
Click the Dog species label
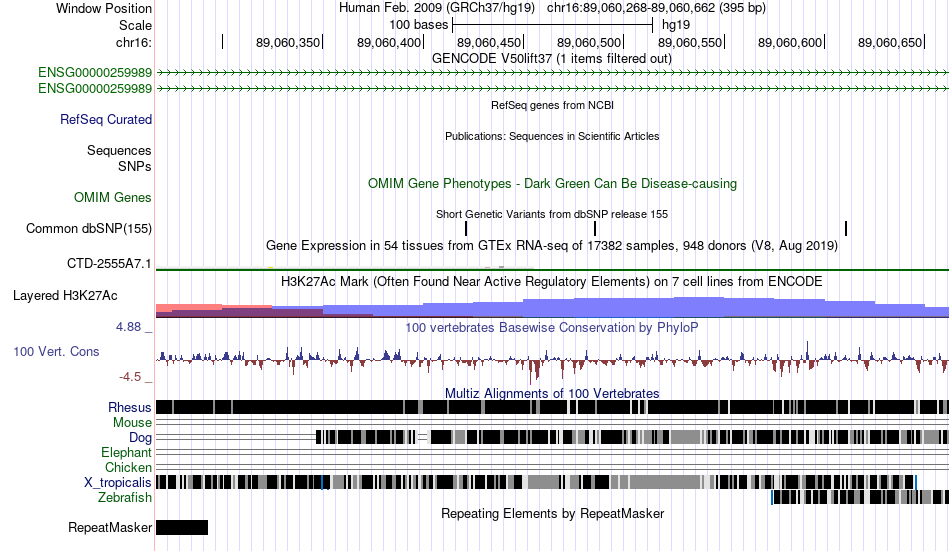coord(140,438)
